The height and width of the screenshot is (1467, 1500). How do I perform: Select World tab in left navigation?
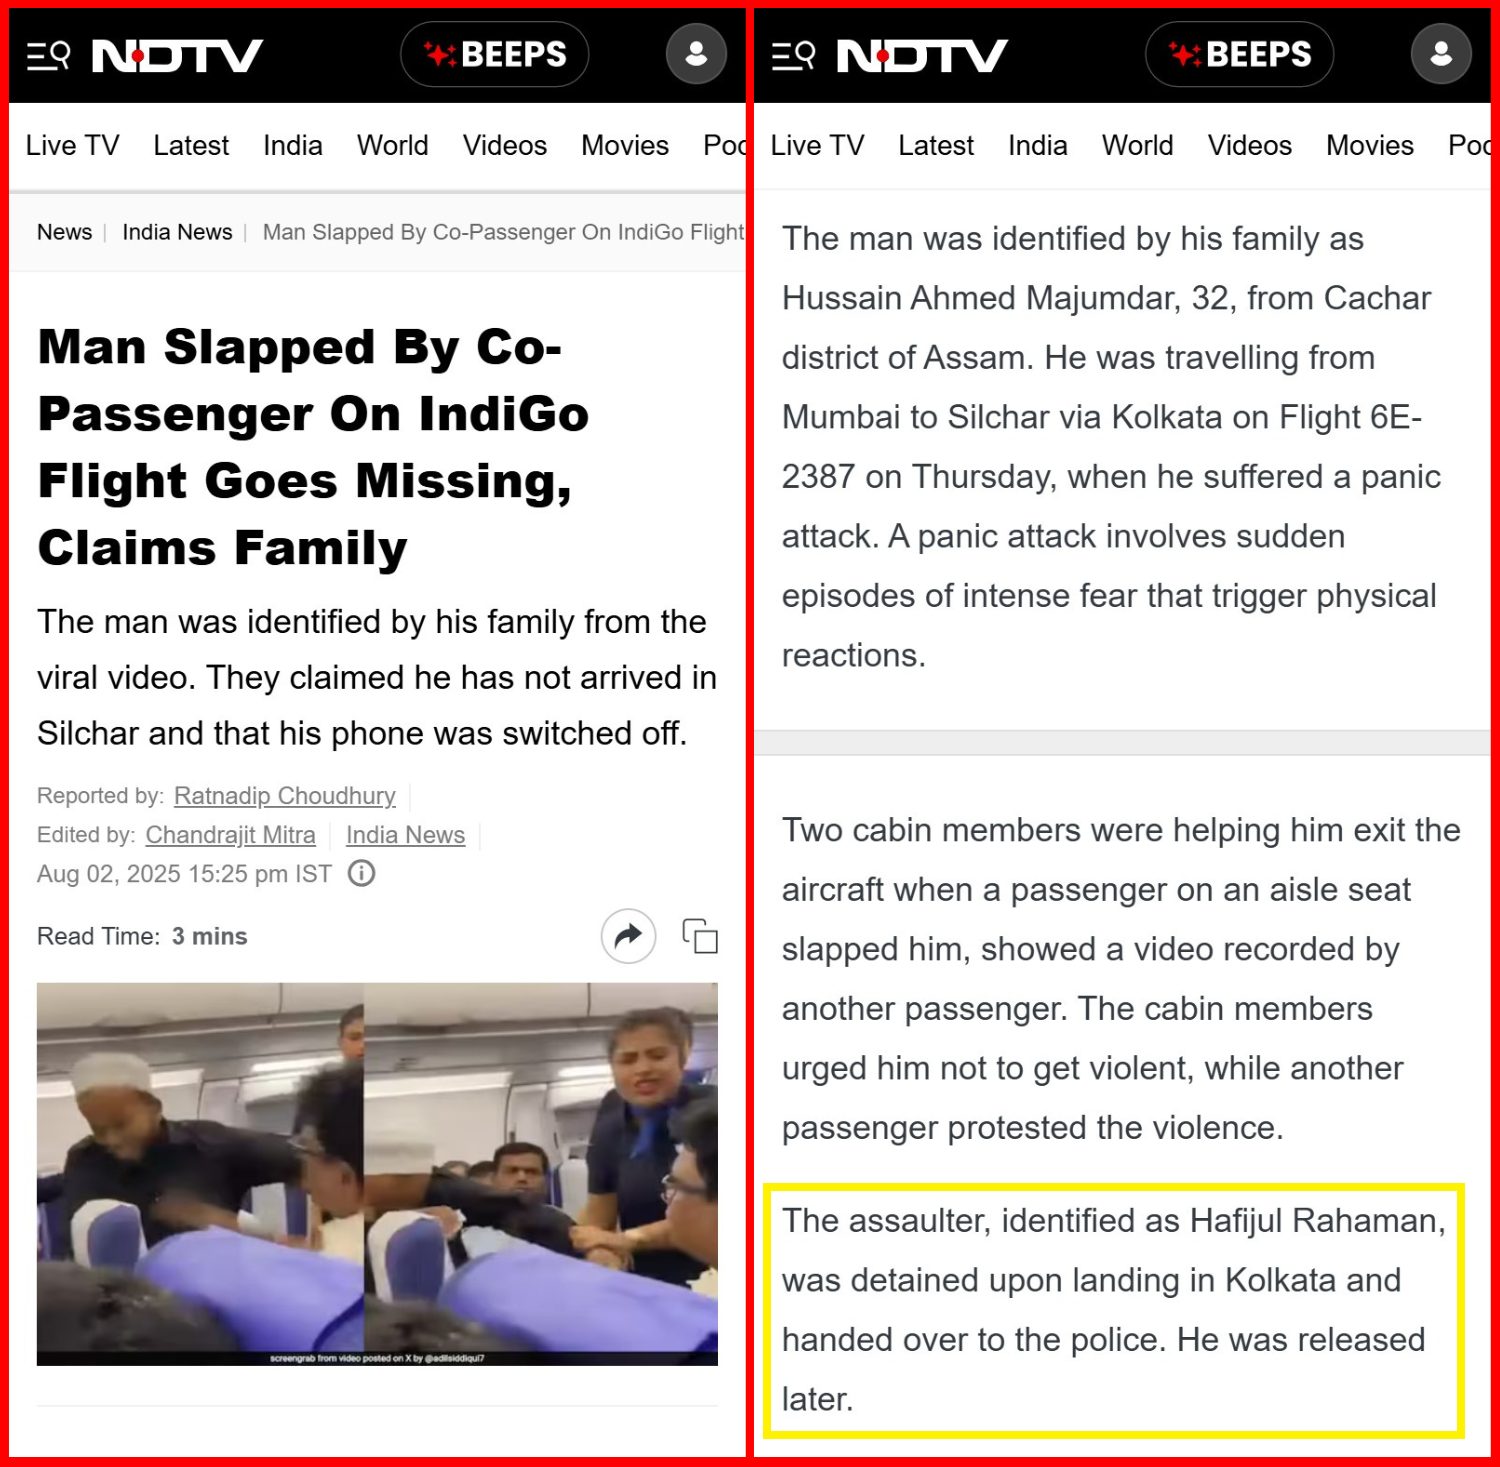coord(392,146)
